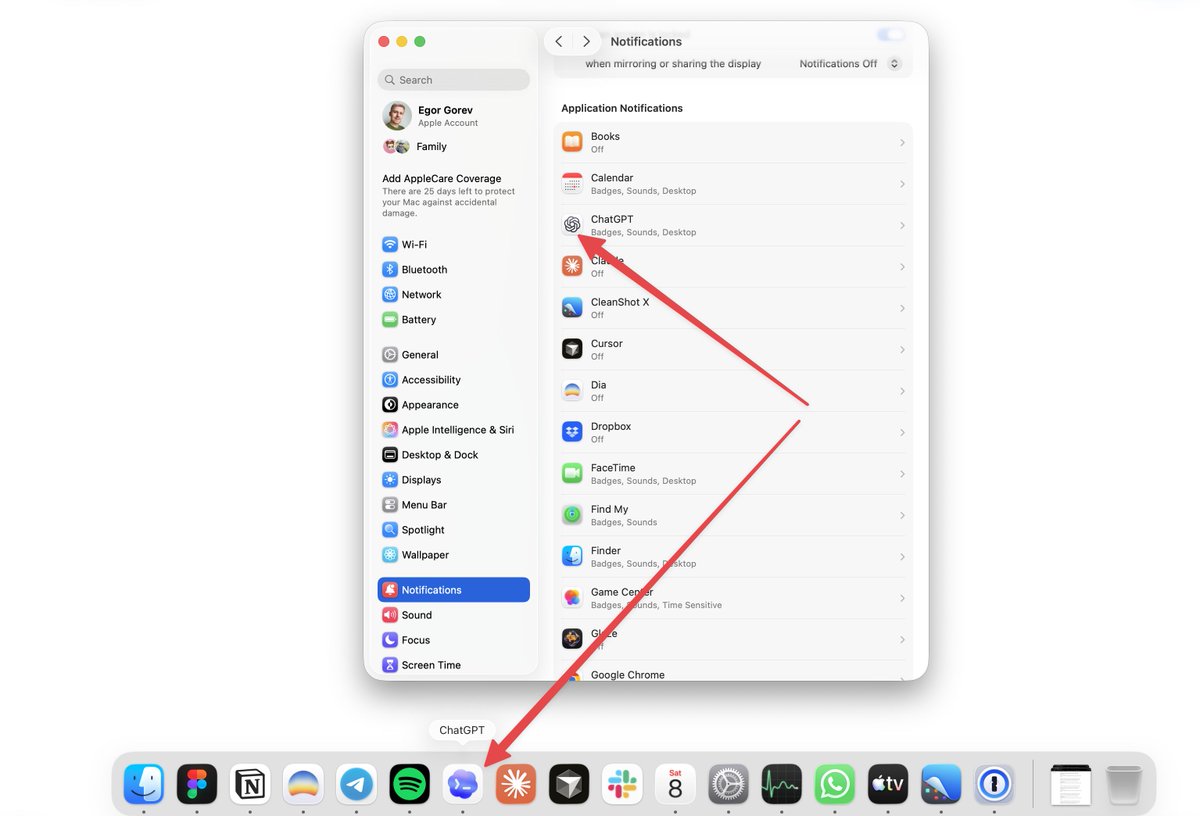This screenshot has width=1200, height=816.
Task: Select Apple Intelligence & Siri in sidebar
Action: [453, 429]
